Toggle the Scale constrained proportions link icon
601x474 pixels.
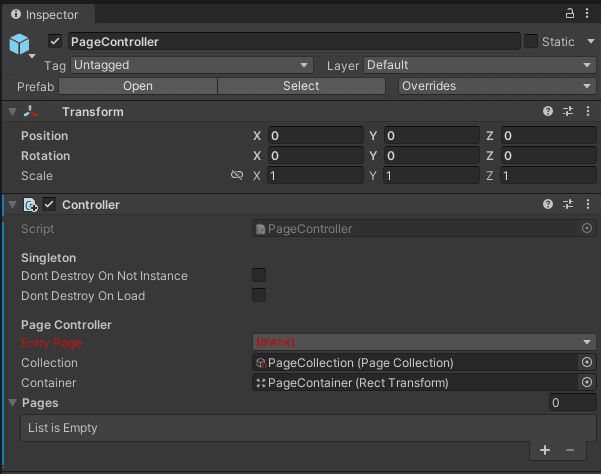(237, 175)
